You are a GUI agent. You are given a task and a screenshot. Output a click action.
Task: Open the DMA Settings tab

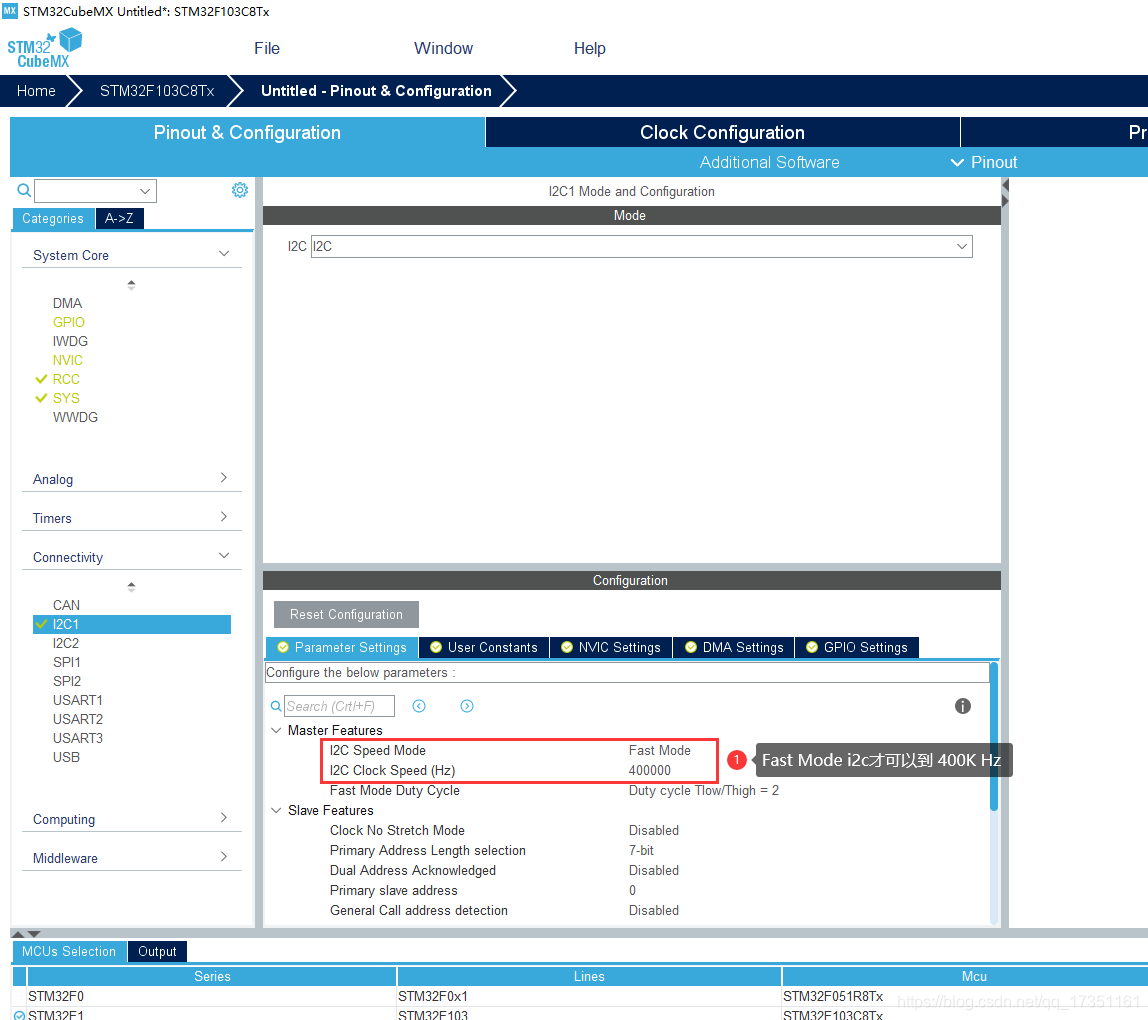point(734,647)
